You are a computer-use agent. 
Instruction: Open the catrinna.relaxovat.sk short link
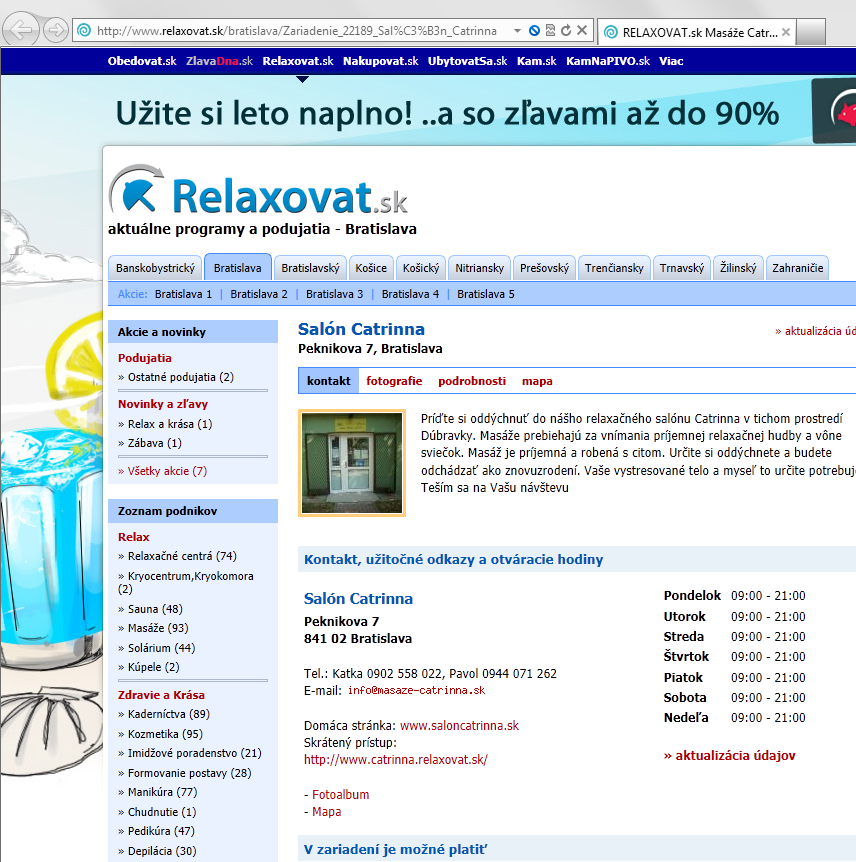coord(396,760)
